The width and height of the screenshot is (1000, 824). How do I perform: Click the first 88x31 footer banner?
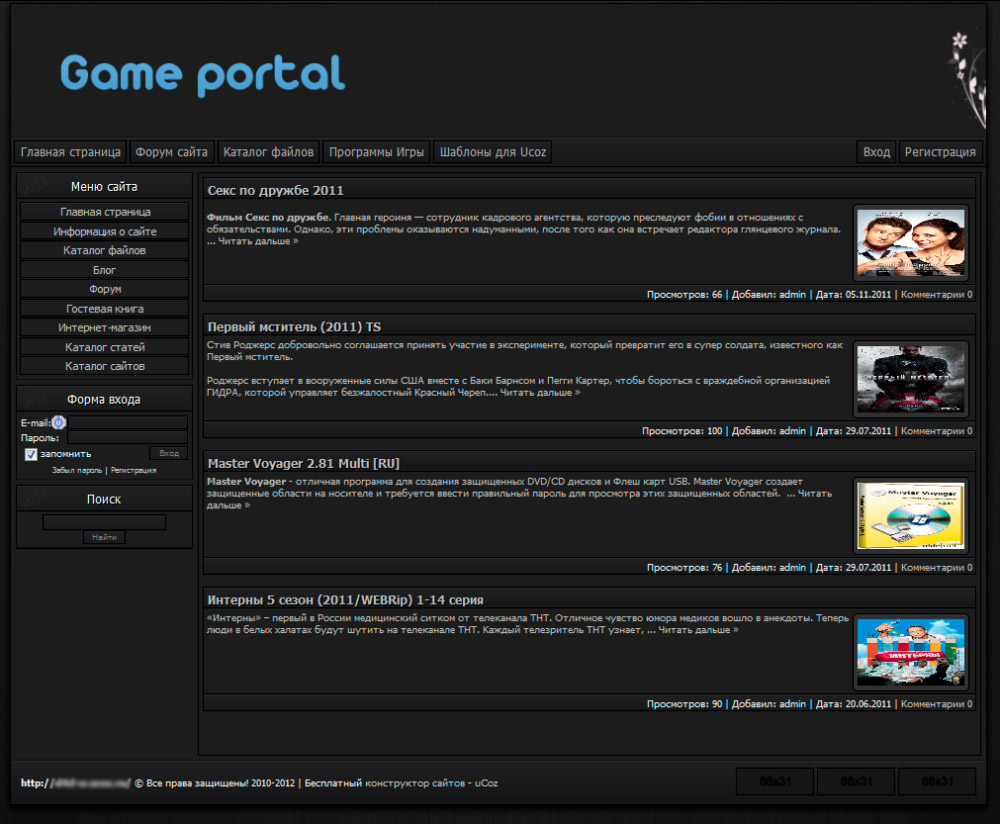point(775,780)
